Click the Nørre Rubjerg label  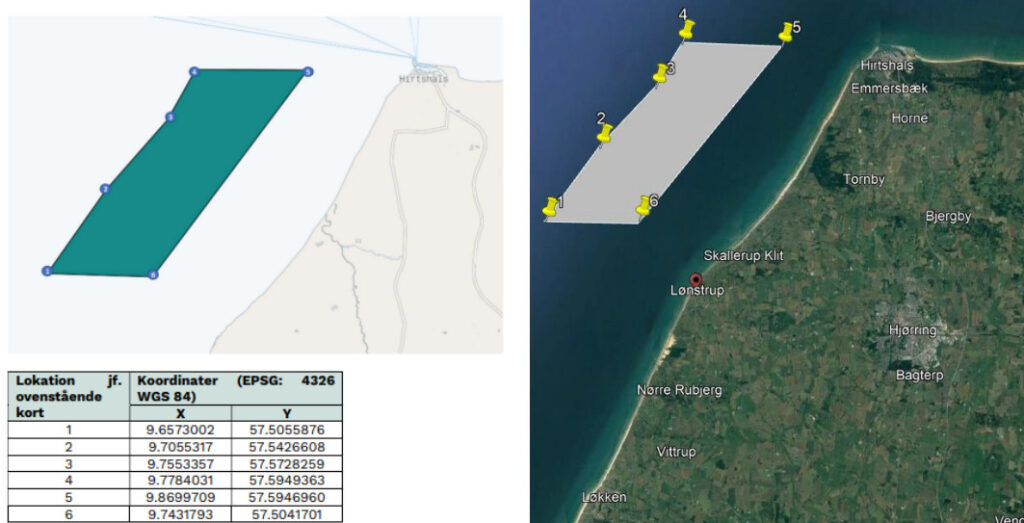click(x=679, y=390)
